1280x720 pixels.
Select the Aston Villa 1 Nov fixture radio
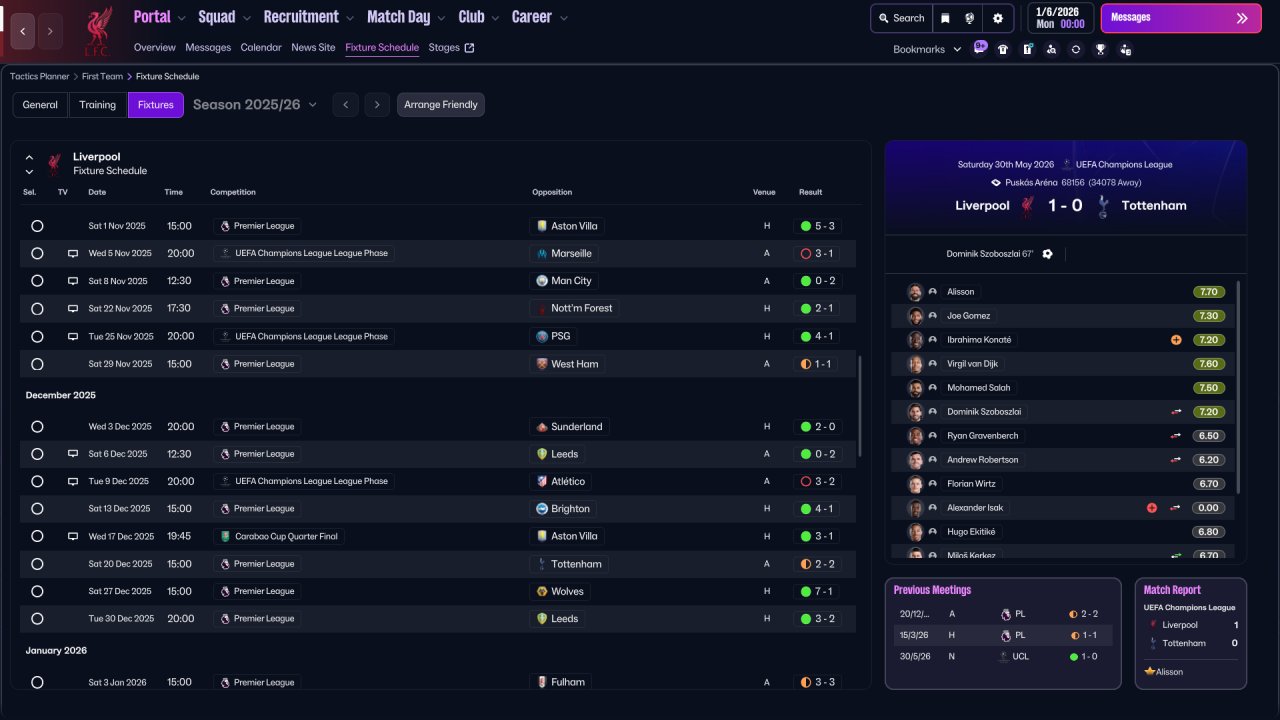pos(37,226)
